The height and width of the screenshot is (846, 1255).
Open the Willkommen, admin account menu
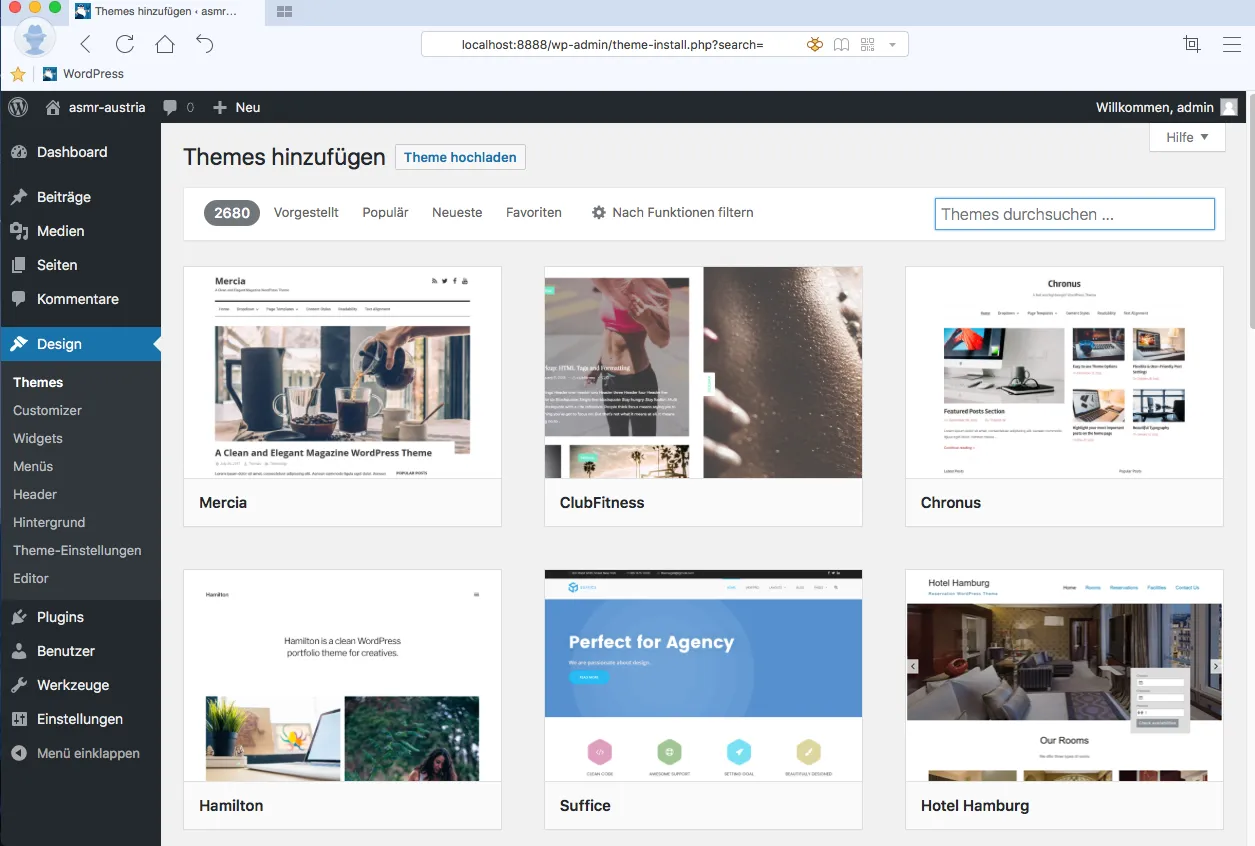pyautogui.click(x=1166, y=107)
